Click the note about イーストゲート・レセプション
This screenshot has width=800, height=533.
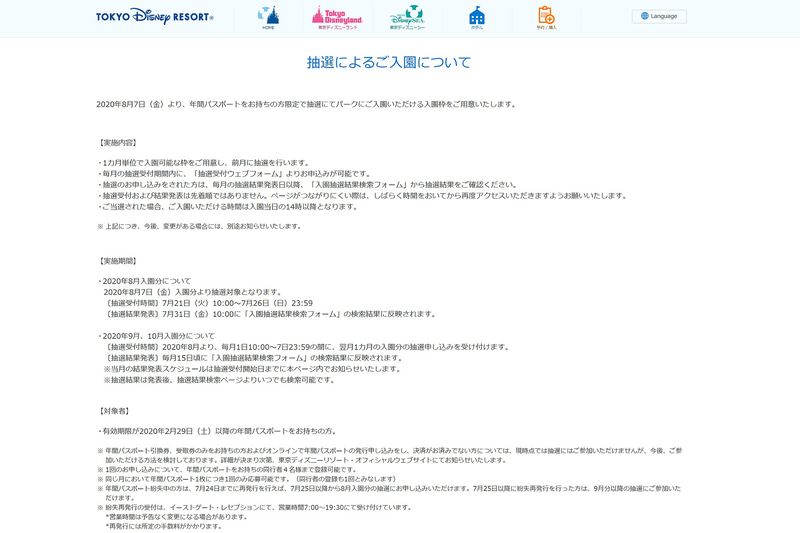pos(254,508)
